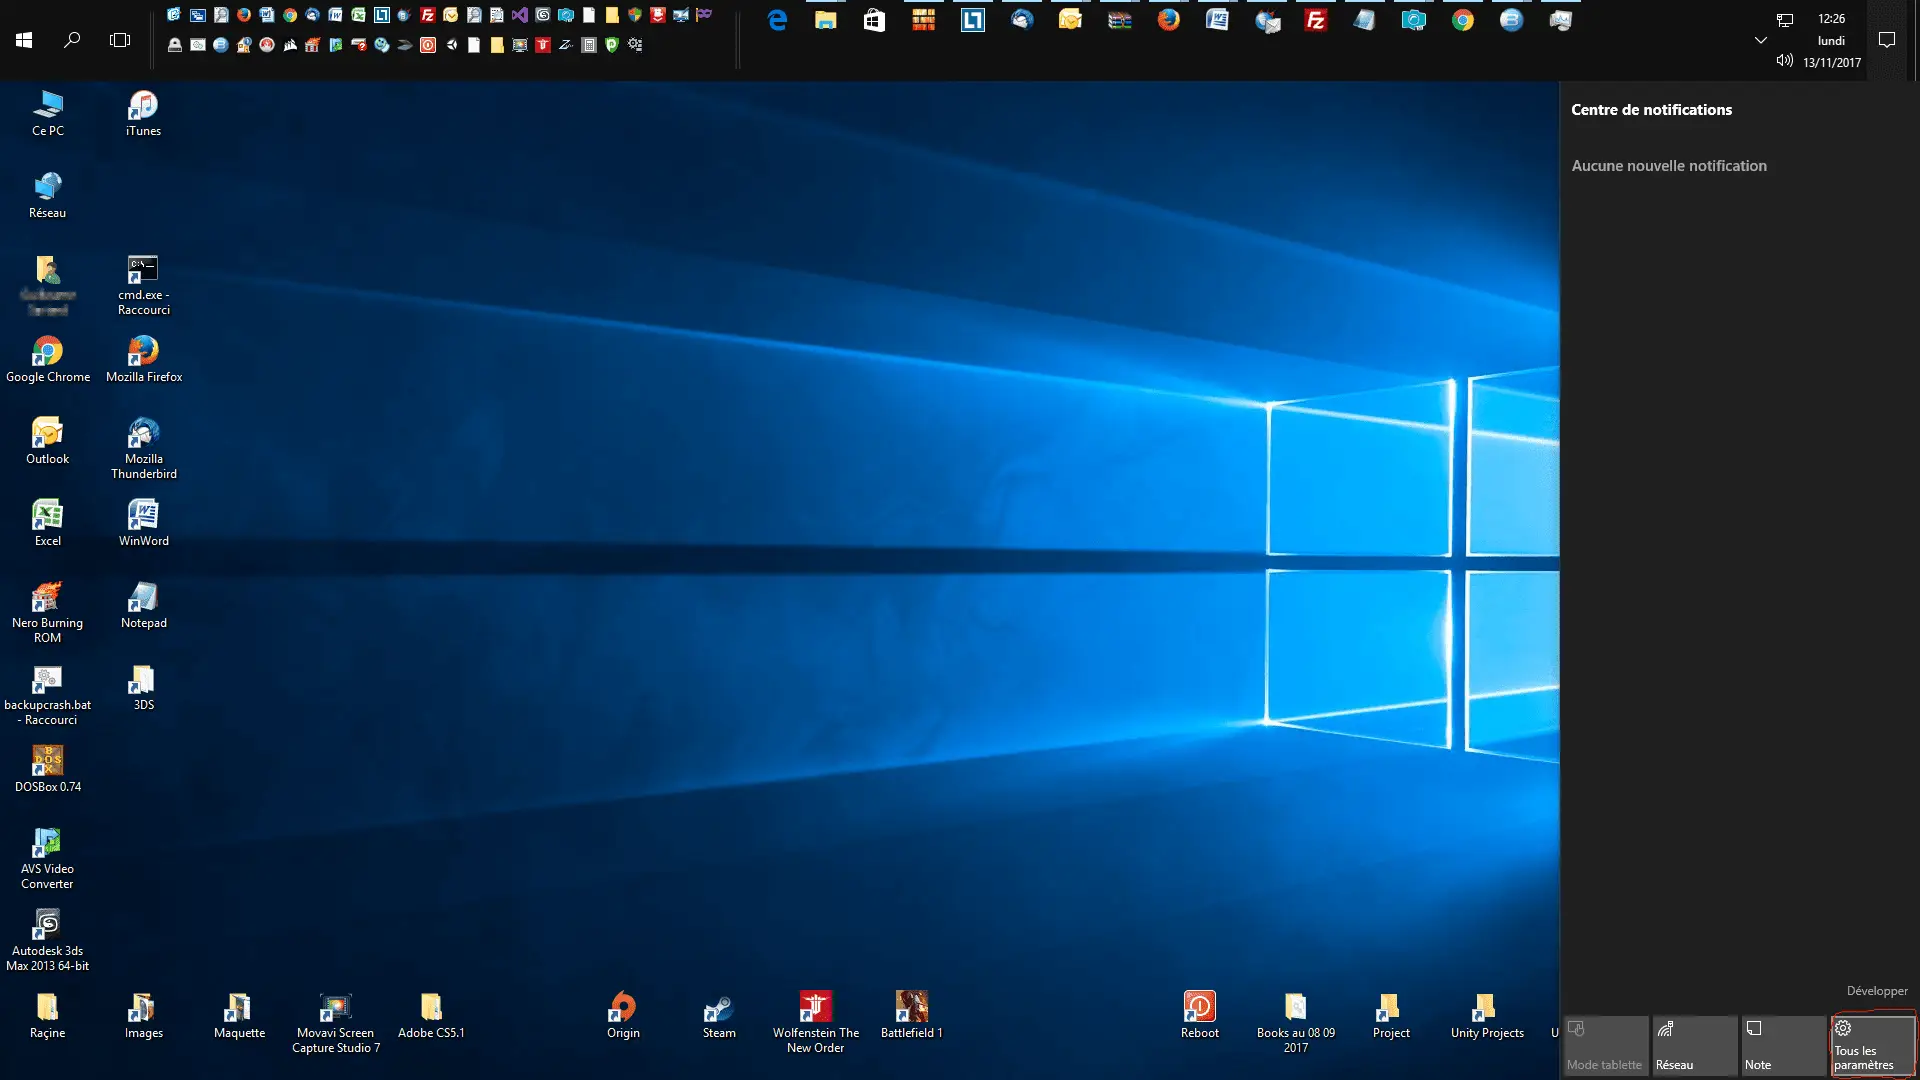
Task: Open Ce PC desktop icon
Action: [47, 113]
